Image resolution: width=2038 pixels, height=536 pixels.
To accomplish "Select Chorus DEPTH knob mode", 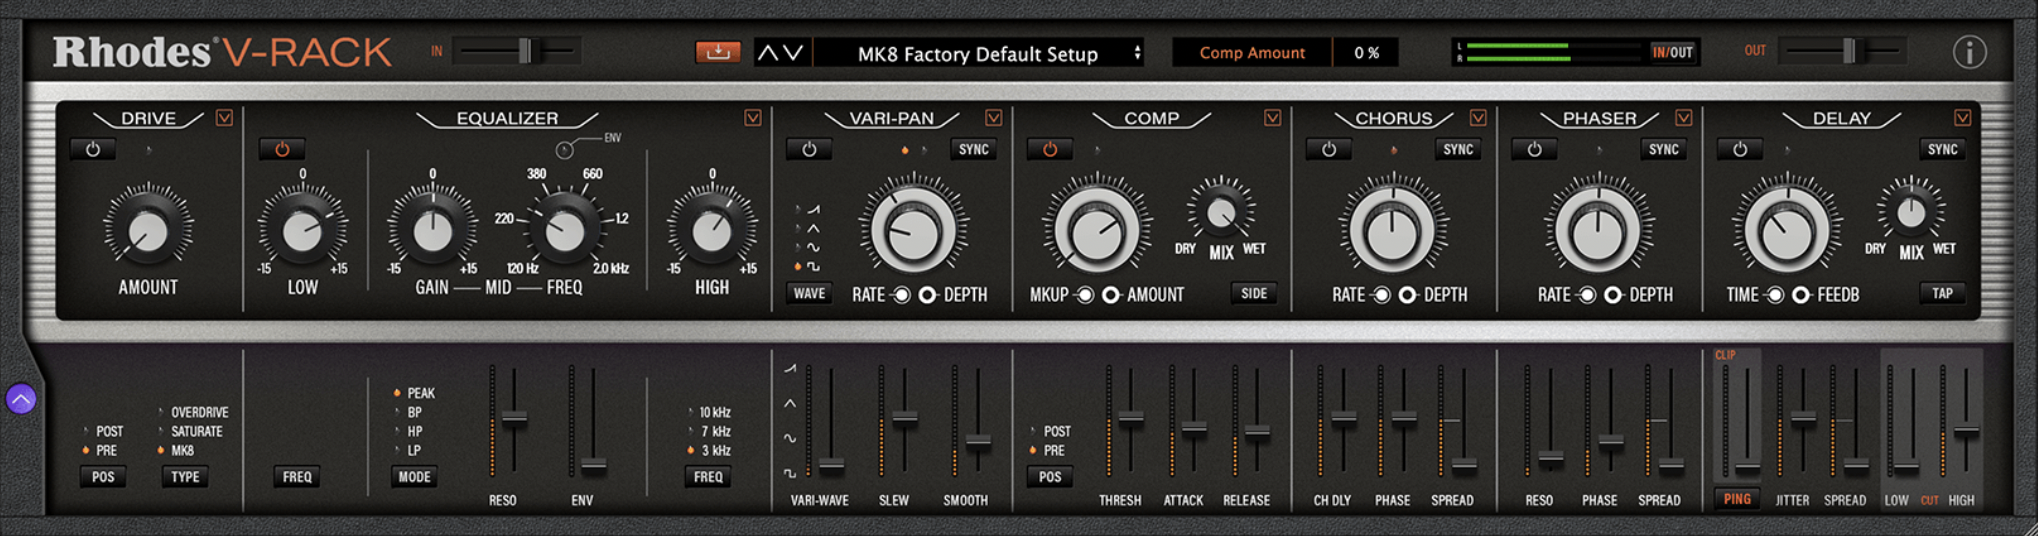I will point(1407,295).
